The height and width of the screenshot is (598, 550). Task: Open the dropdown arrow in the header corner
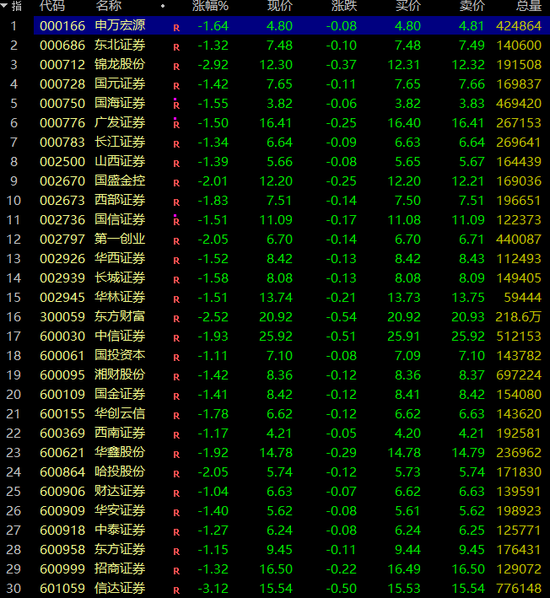click(x=4, y=5)
